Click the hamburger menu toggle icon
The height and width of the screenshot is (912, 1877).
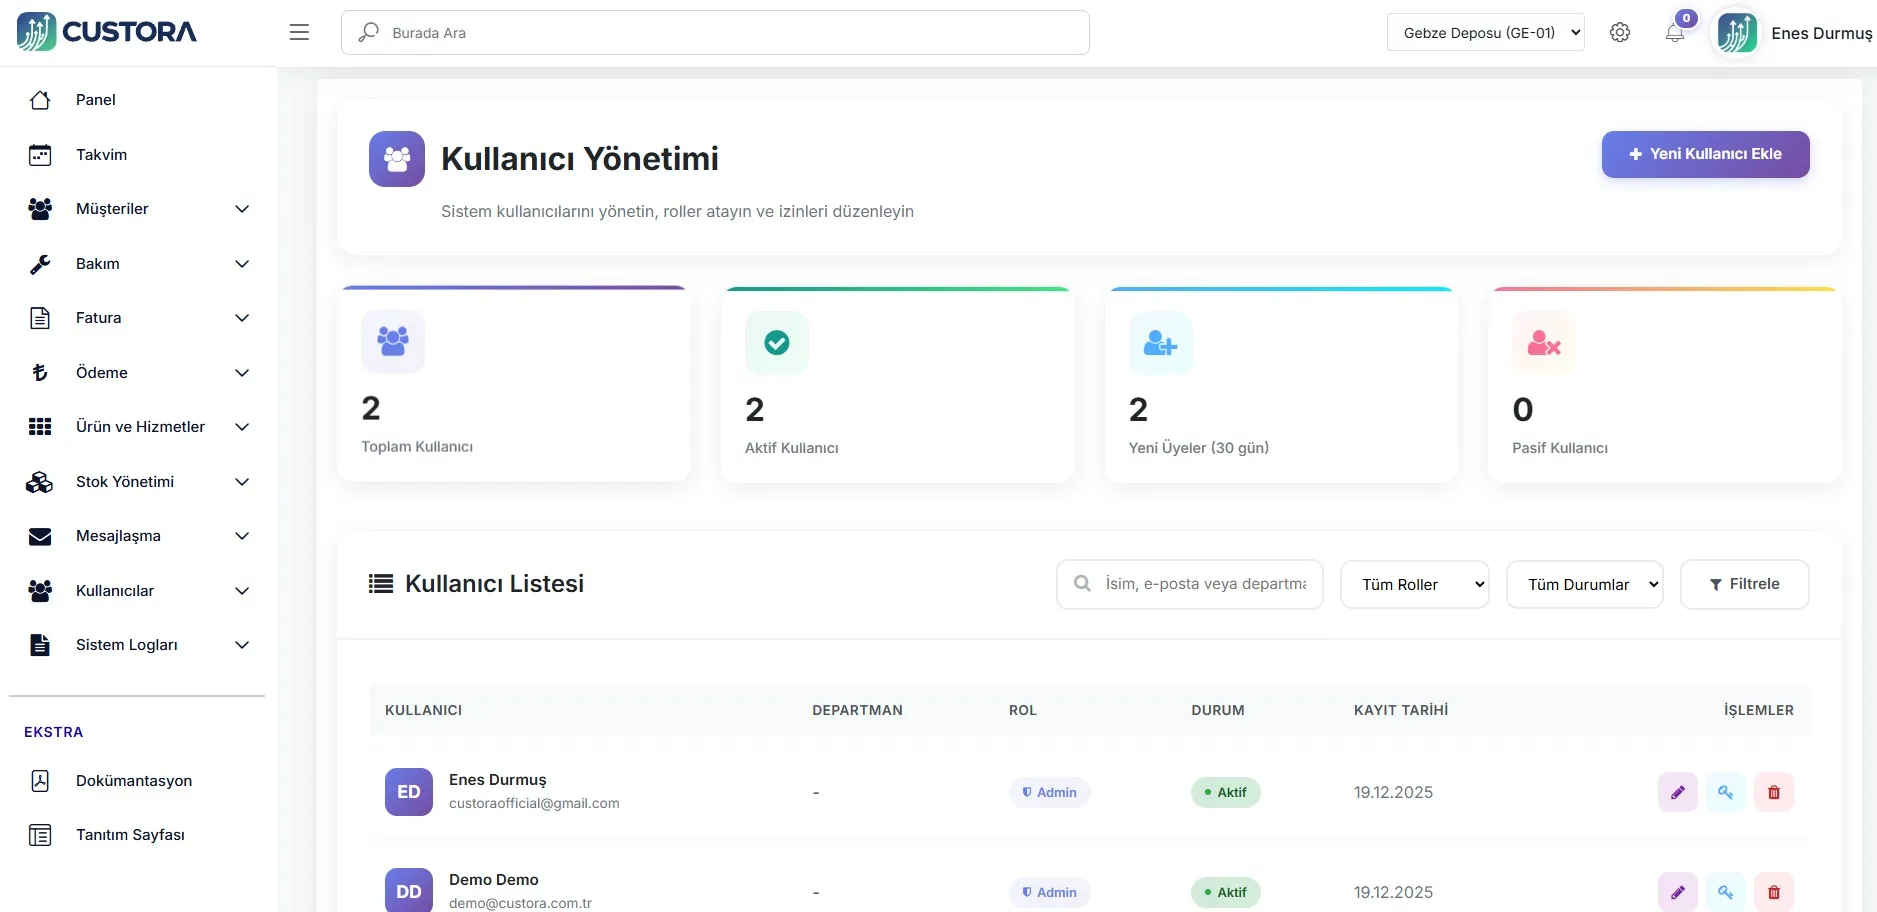pos(299,33)
